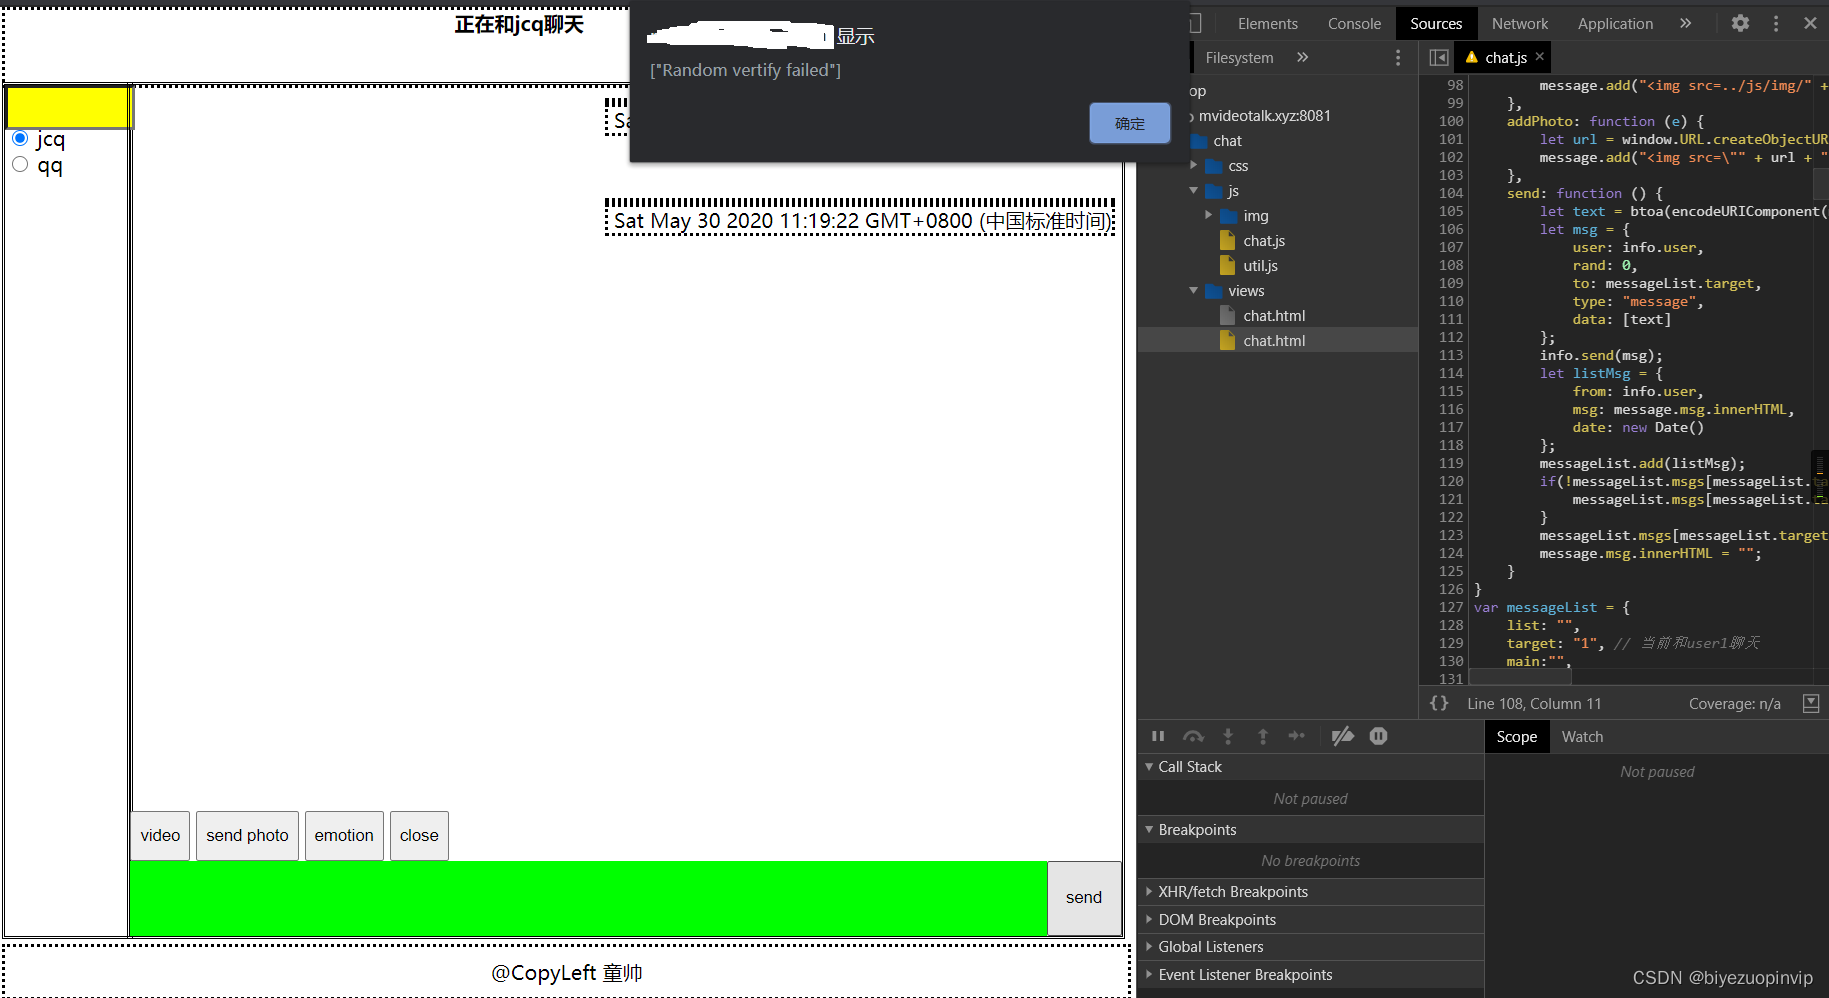Open the Application tab
Viewport: 1829px width, 998px height.
pyautogui.click(x=1615, y=23)
